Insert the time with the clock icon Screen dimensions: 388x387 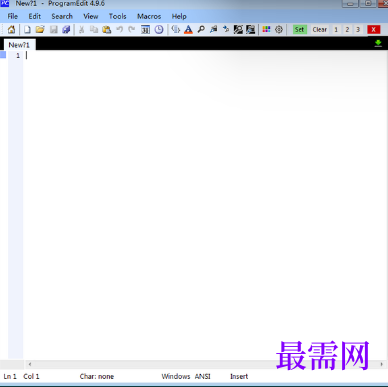point(159,30)
